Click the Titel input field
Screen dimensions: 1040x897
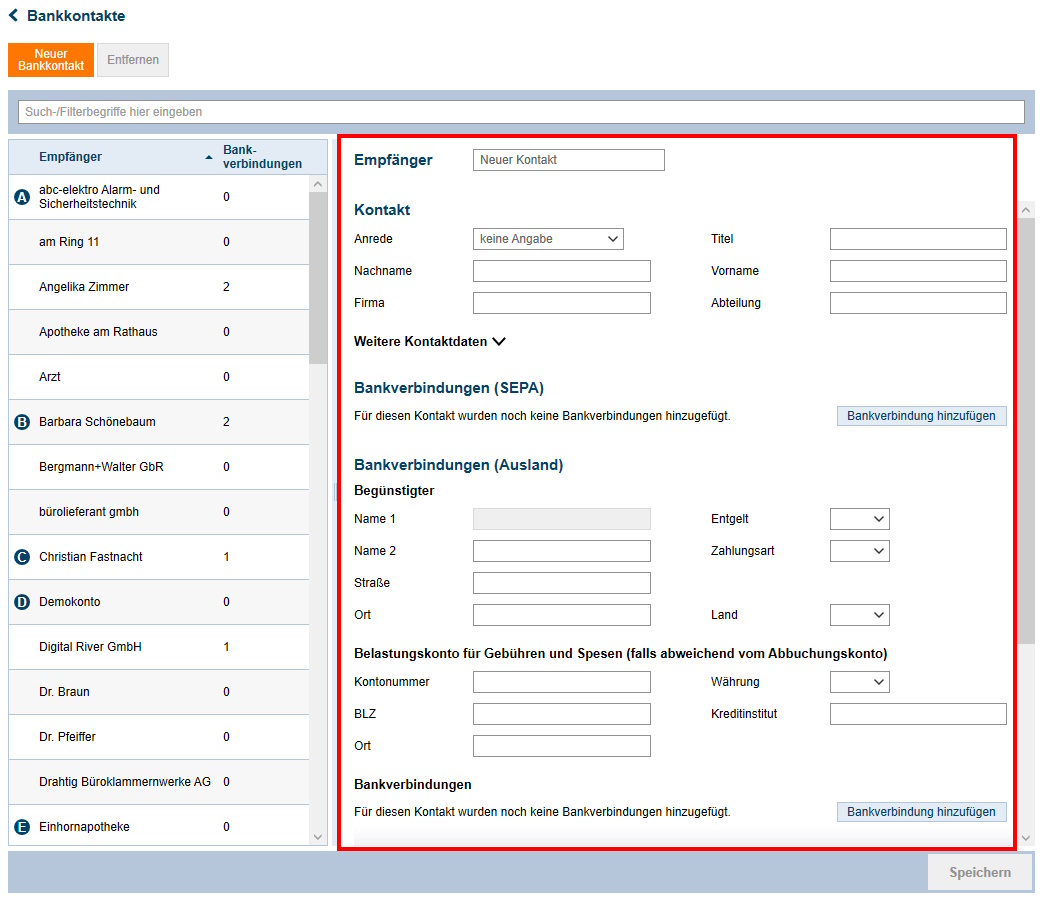tap(918, 239)
